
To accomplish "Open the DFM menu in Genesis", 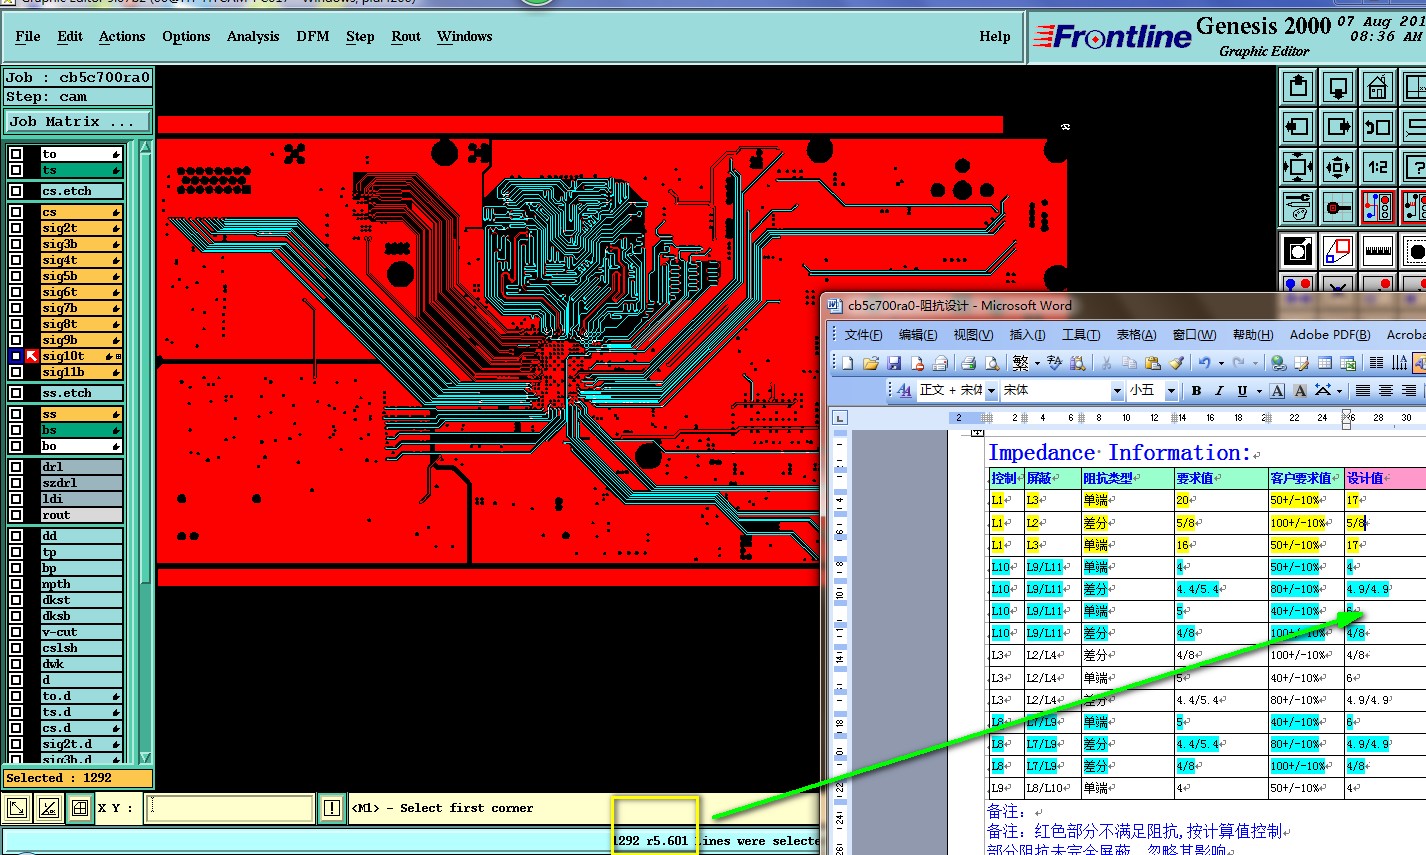I will pyautogui.click(x=313, y=36).
